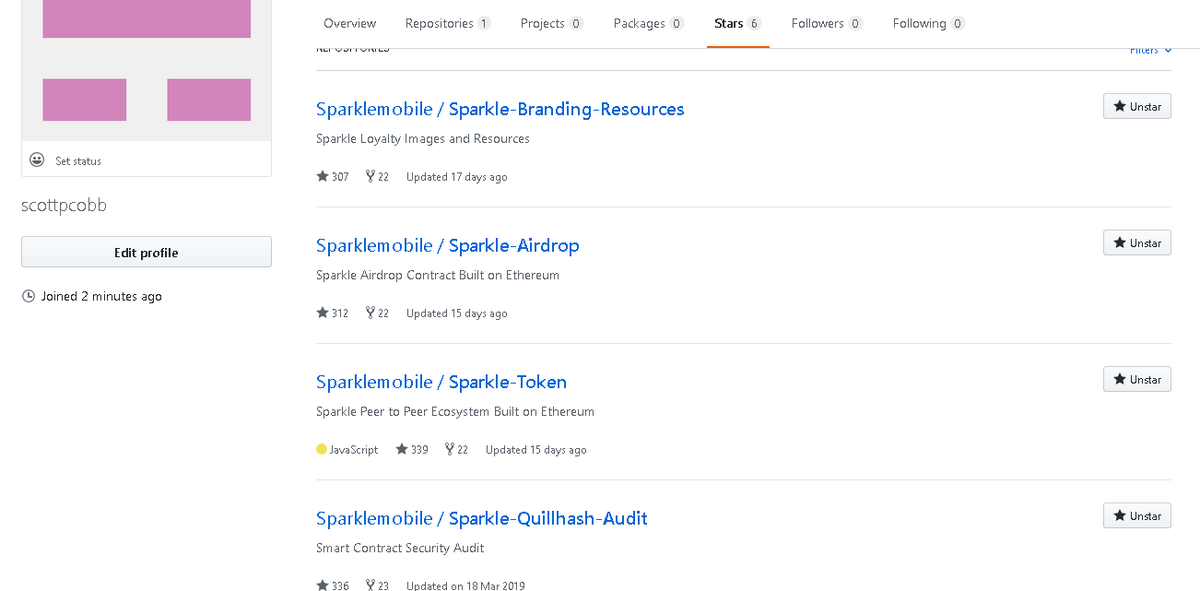Click 'Sparkle Peer to Peer Ecosystem' description
The height and width of the screenshot is (591, 1200).
(x=455, y=412)
